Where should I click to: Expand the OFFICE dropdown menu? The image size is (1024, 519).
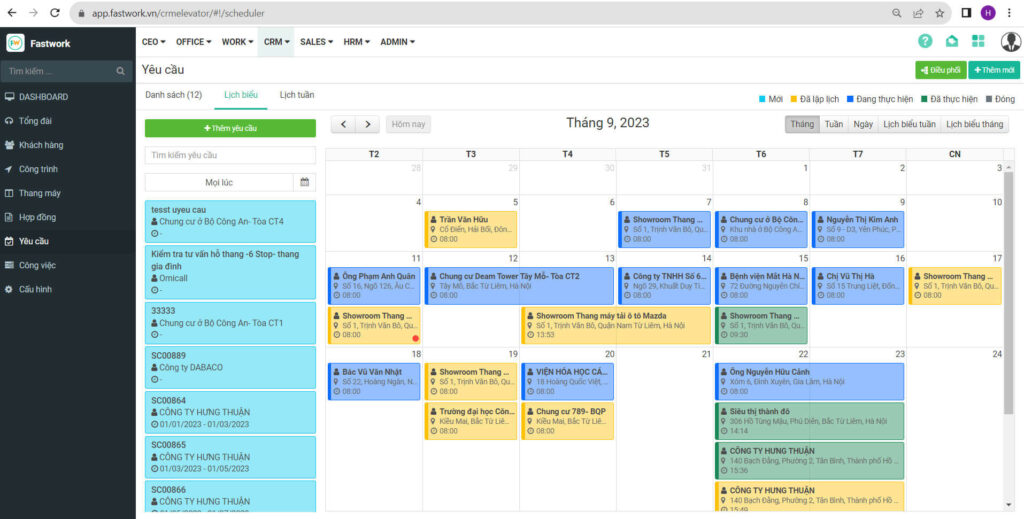click(x=193, y=42)
